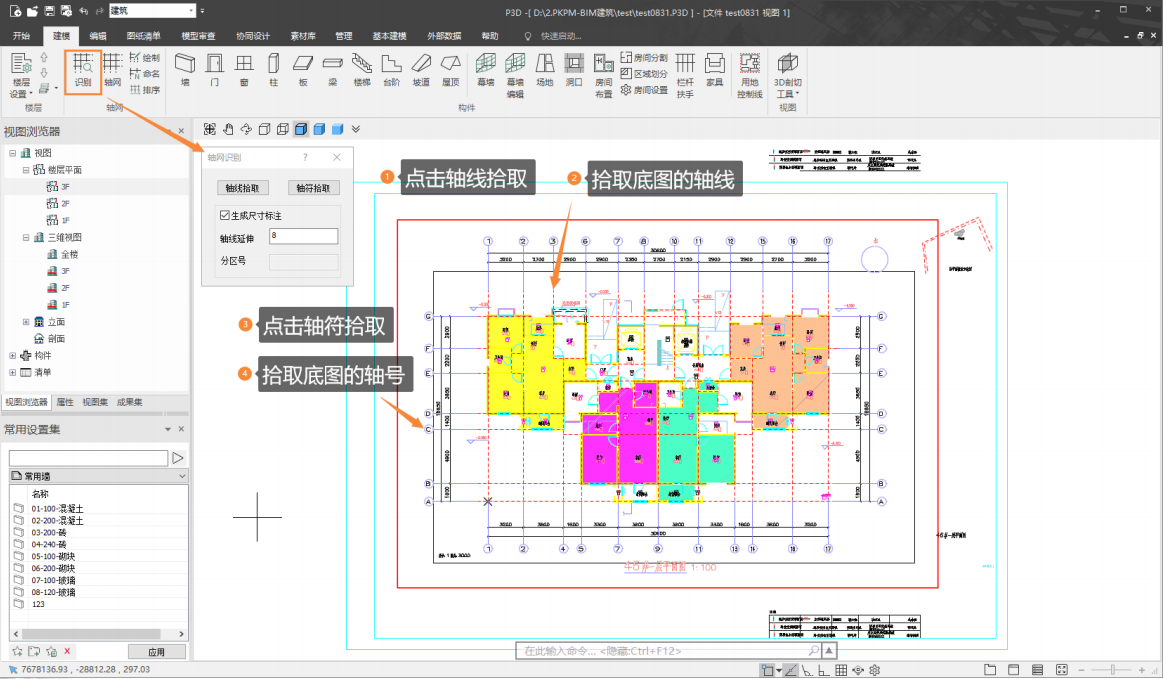Toggle the 生成尺寸标注 checkbox

click(x=225, y=215)
